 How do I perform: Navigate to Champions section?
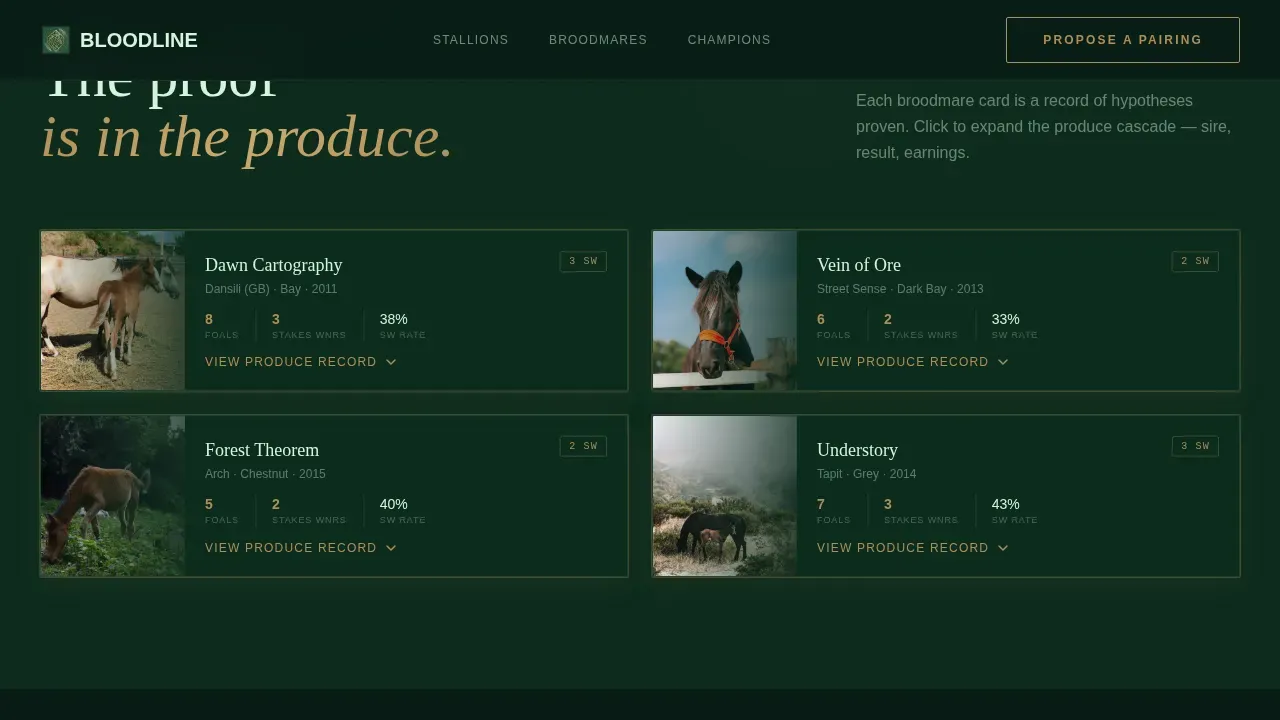pos(729,40)
